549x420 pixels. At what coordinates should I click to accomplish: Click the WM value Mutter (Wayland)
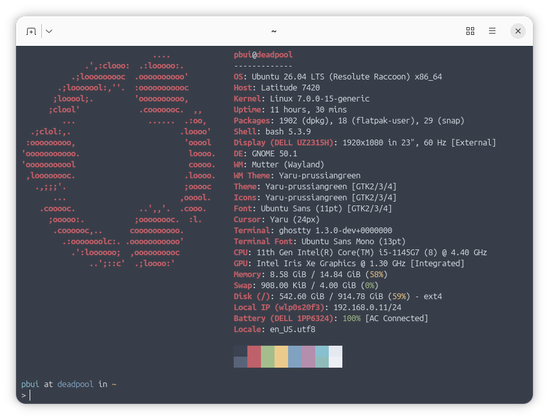[x=288, y=165]
